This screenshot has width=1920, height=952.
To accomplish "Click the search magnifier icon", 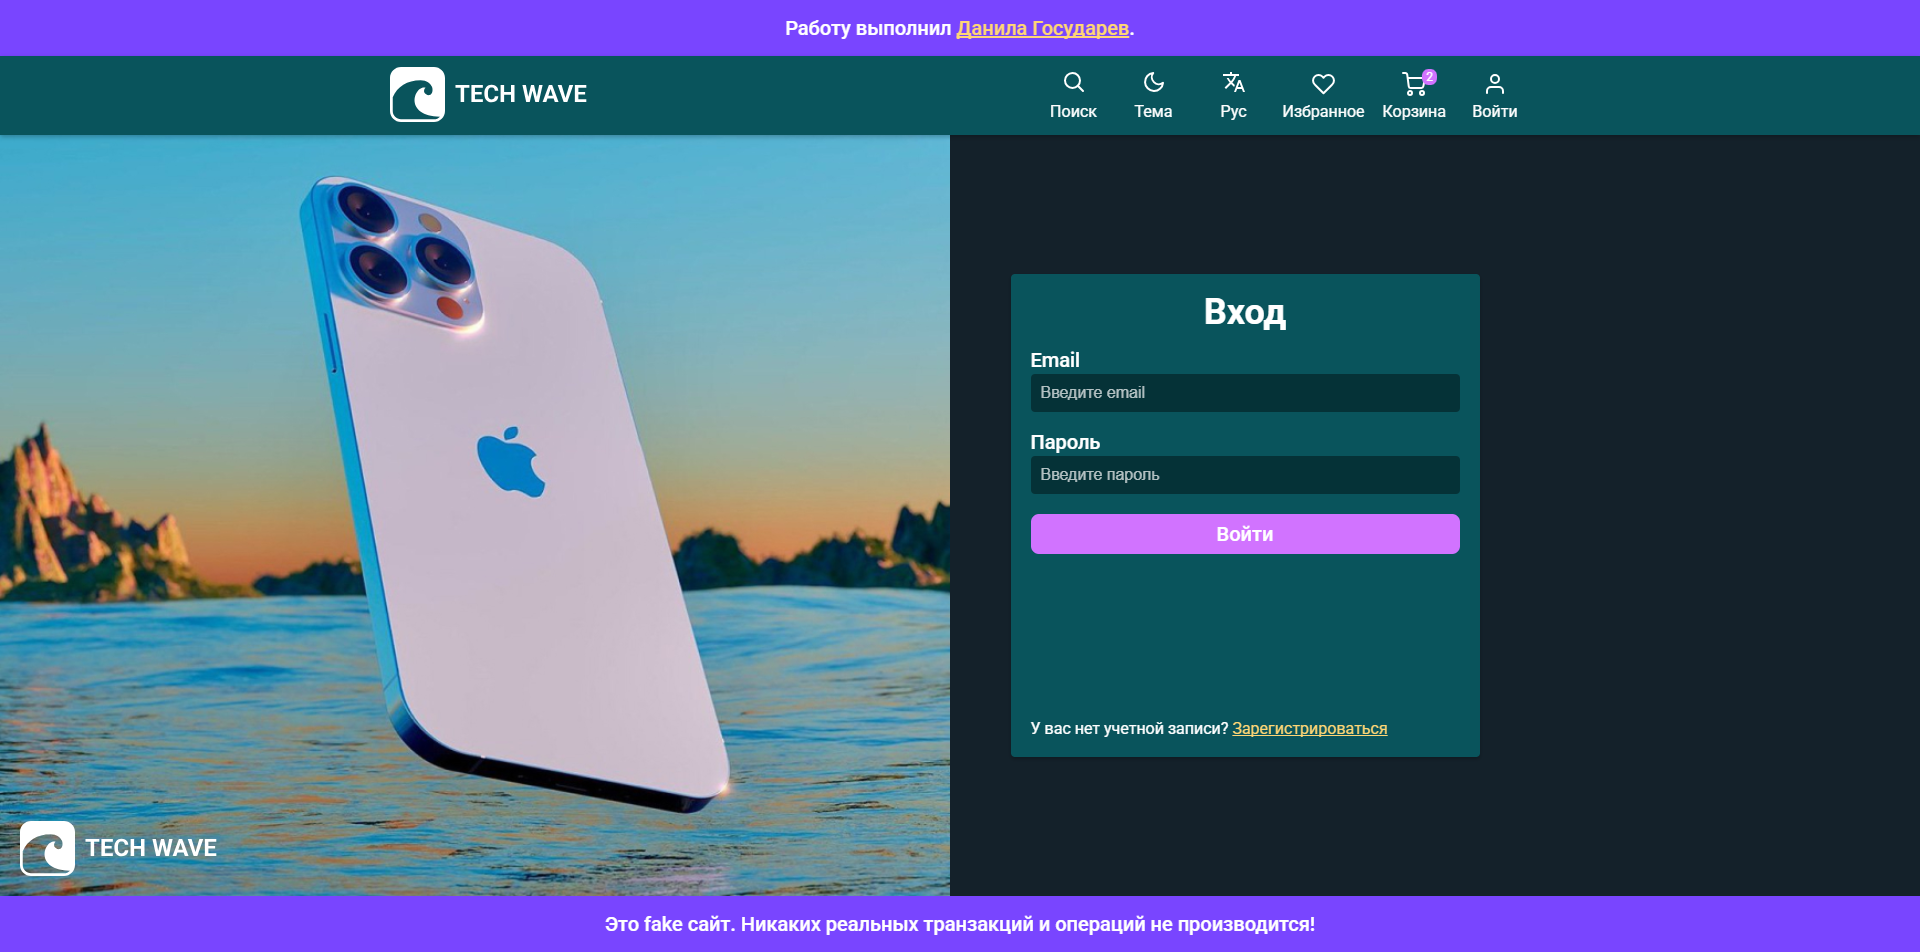I will 1073,82.
